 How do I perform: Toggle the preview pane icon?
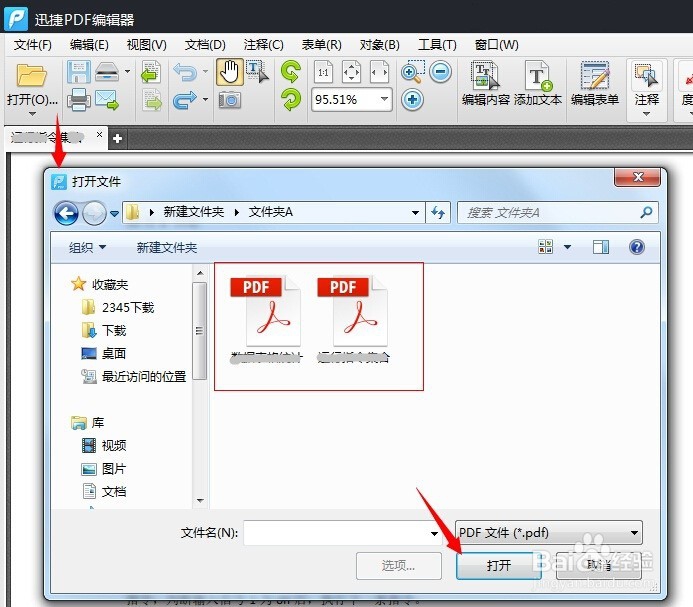point(601,247)
